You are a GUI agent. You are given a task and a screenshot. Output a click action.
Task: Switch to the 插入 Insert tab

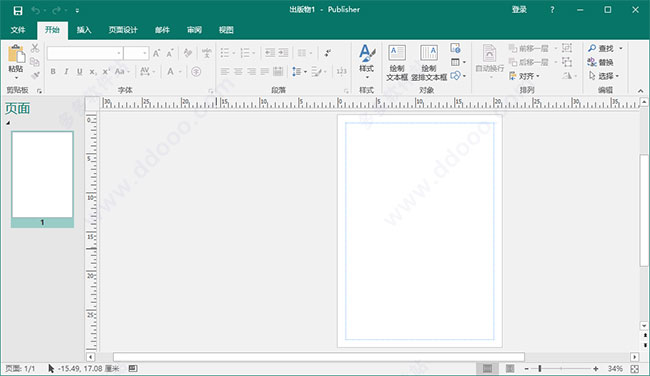click(84, 30)
